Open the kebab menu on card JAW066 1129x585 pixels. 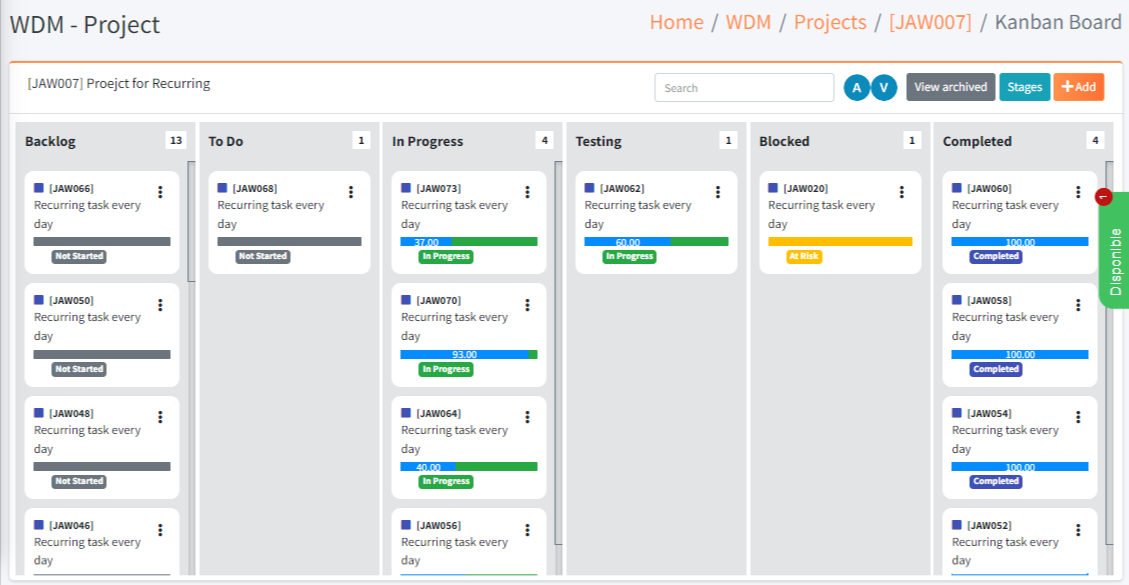(x=160, y=192)
